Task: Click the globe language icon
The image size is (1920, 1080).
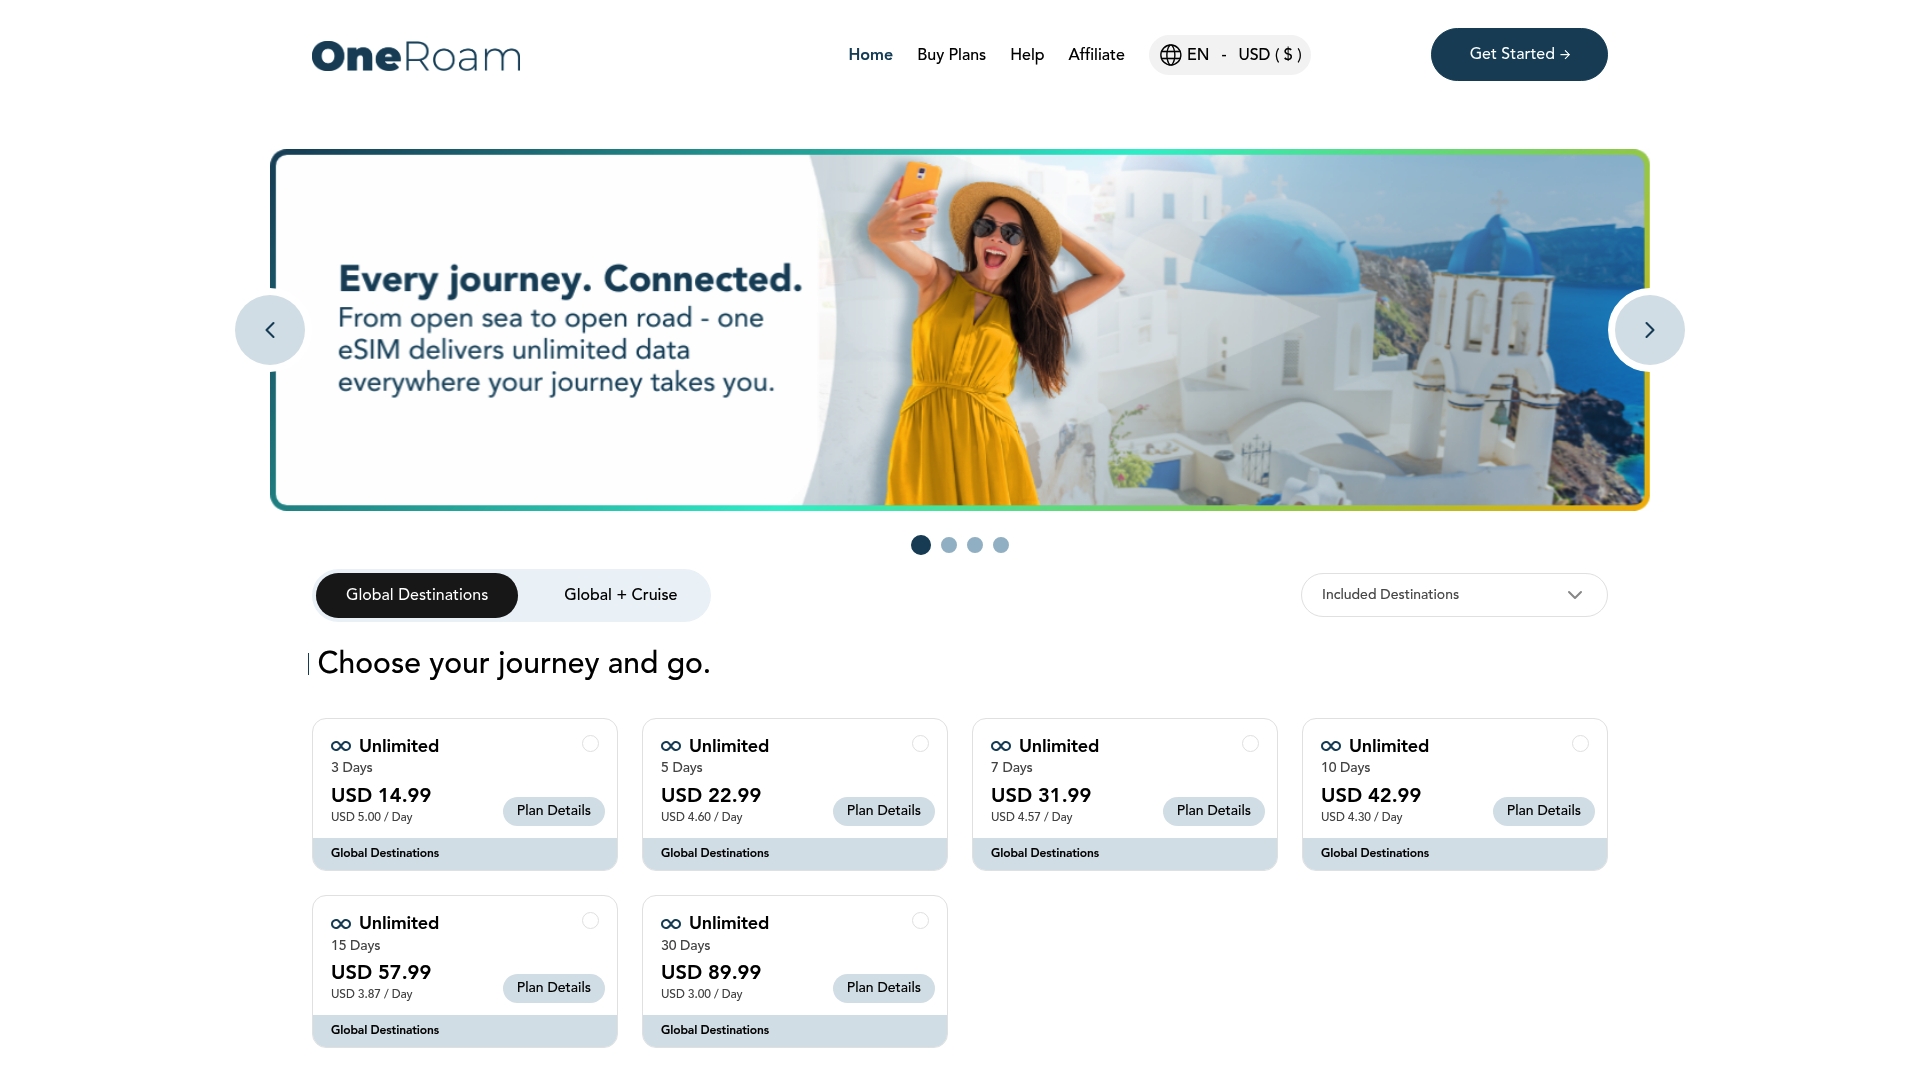Action: click(x=1171, y=55)
